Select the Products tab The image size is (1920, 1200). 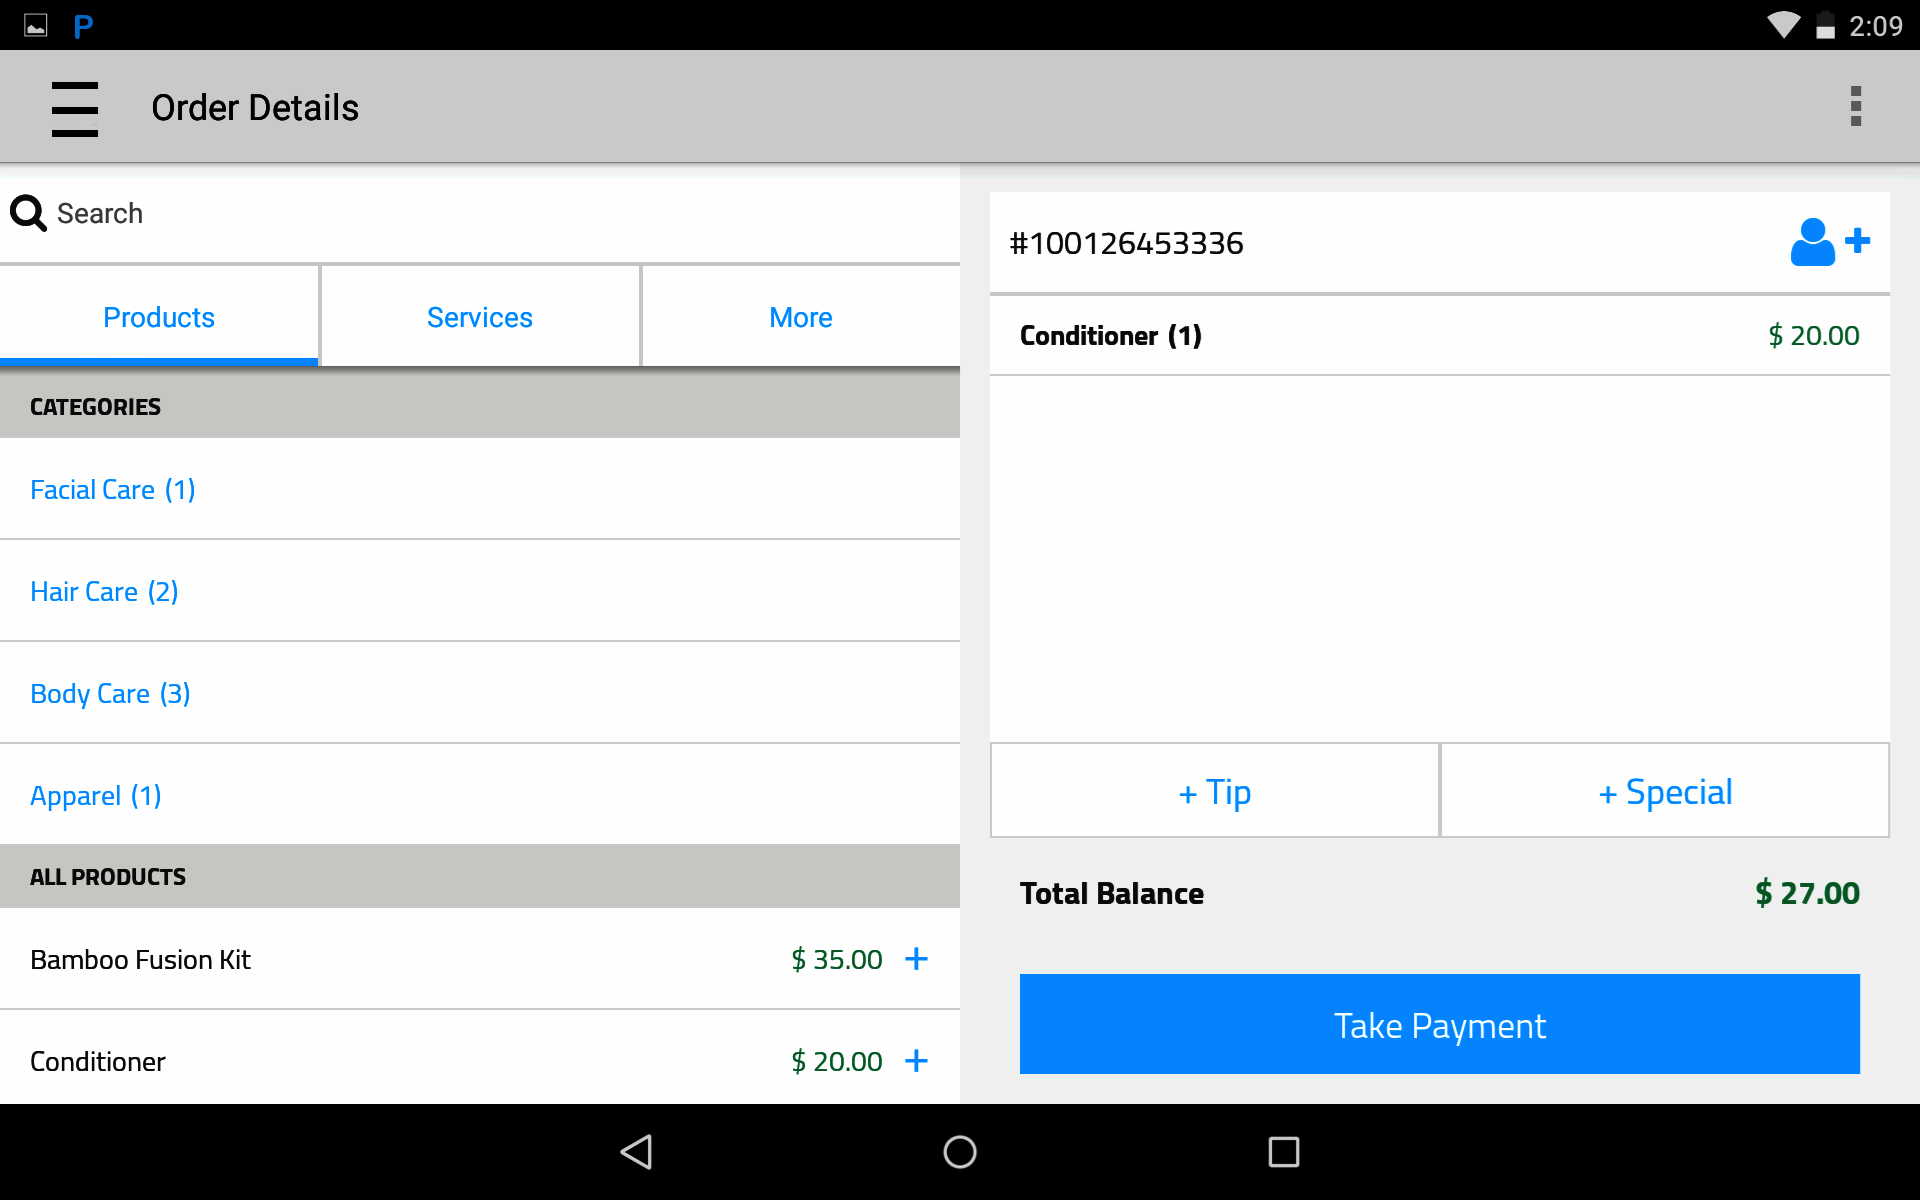pos(158,316)
